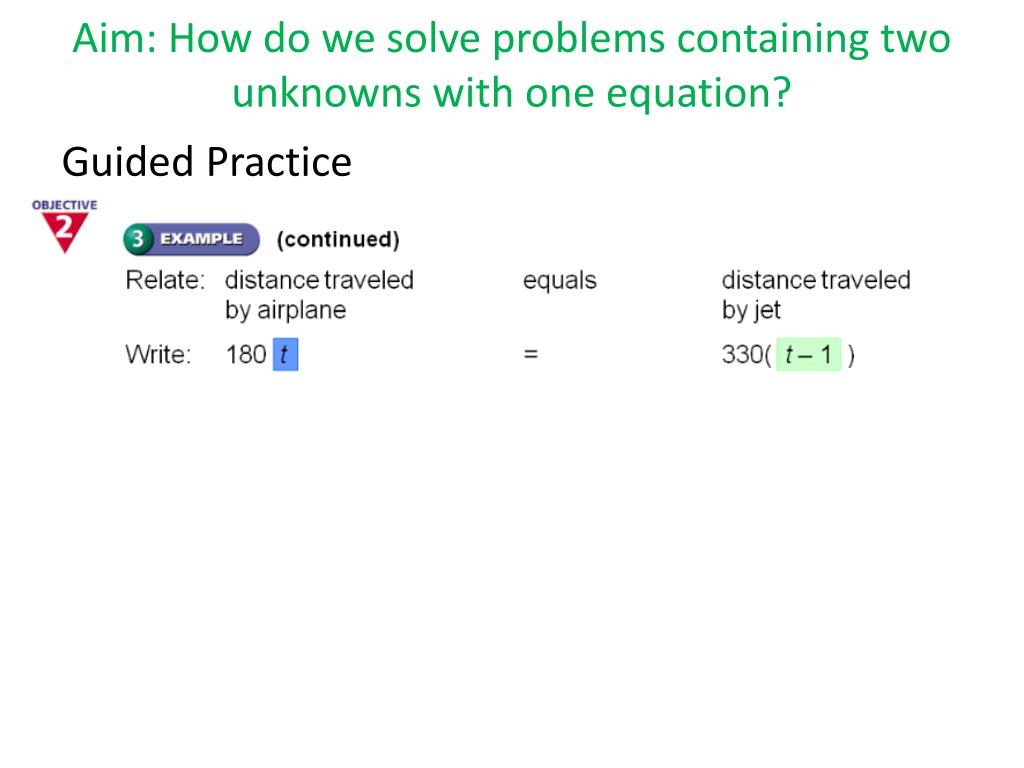Screen dimensions: 1024x768
Task: Click 'by airplane' text line
Action: [x=285, y=310]
